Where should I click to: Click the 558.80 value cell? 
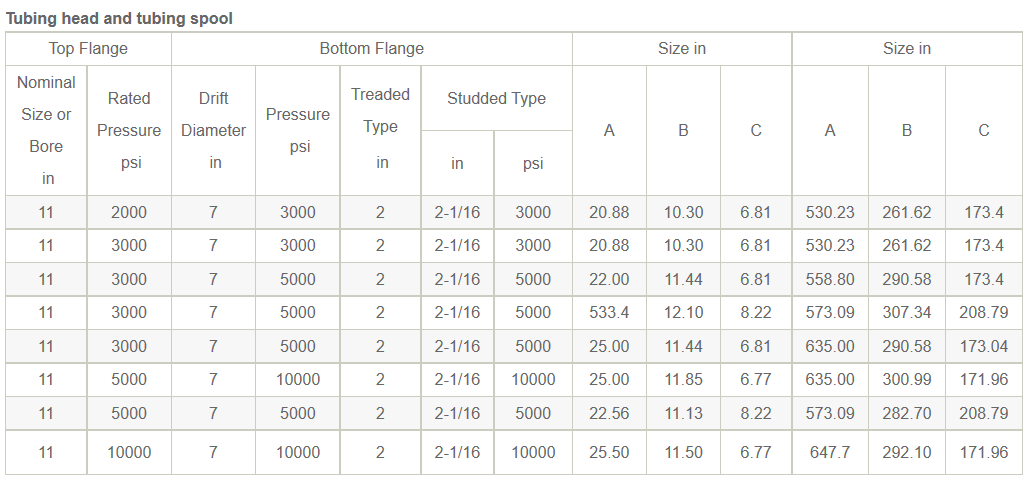point(830,279)
